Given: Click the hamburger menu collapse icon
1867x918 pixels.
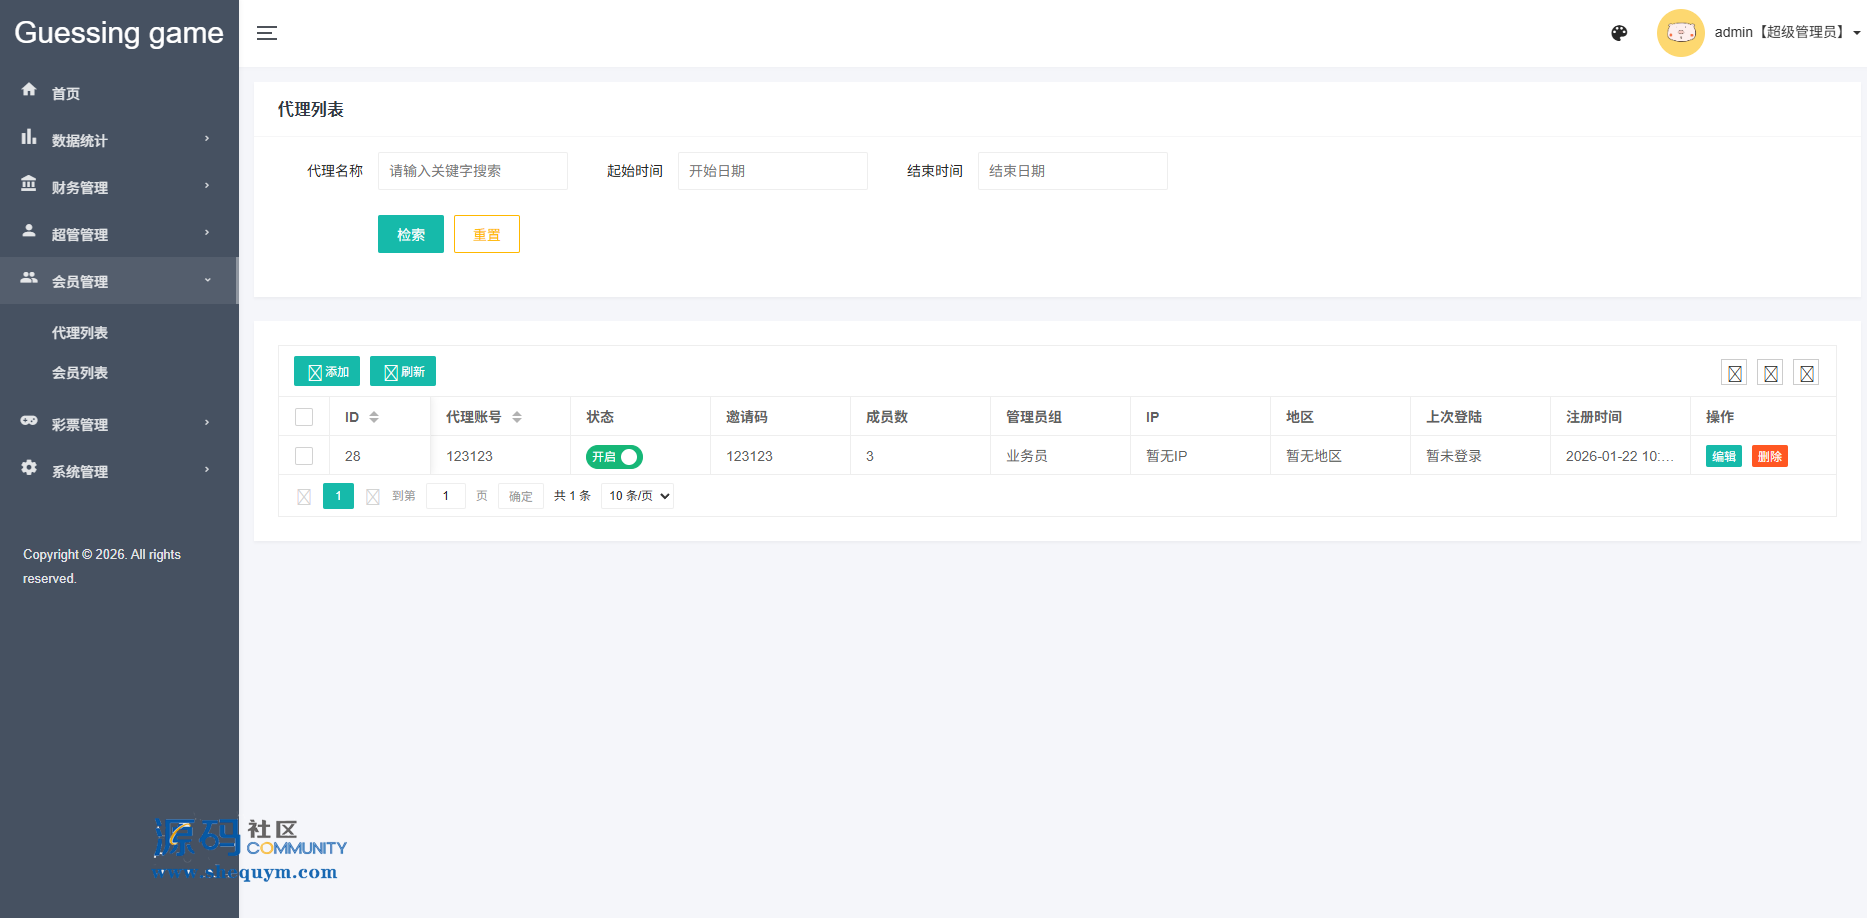Looking at the screenshot, I should tap(267, 33).
